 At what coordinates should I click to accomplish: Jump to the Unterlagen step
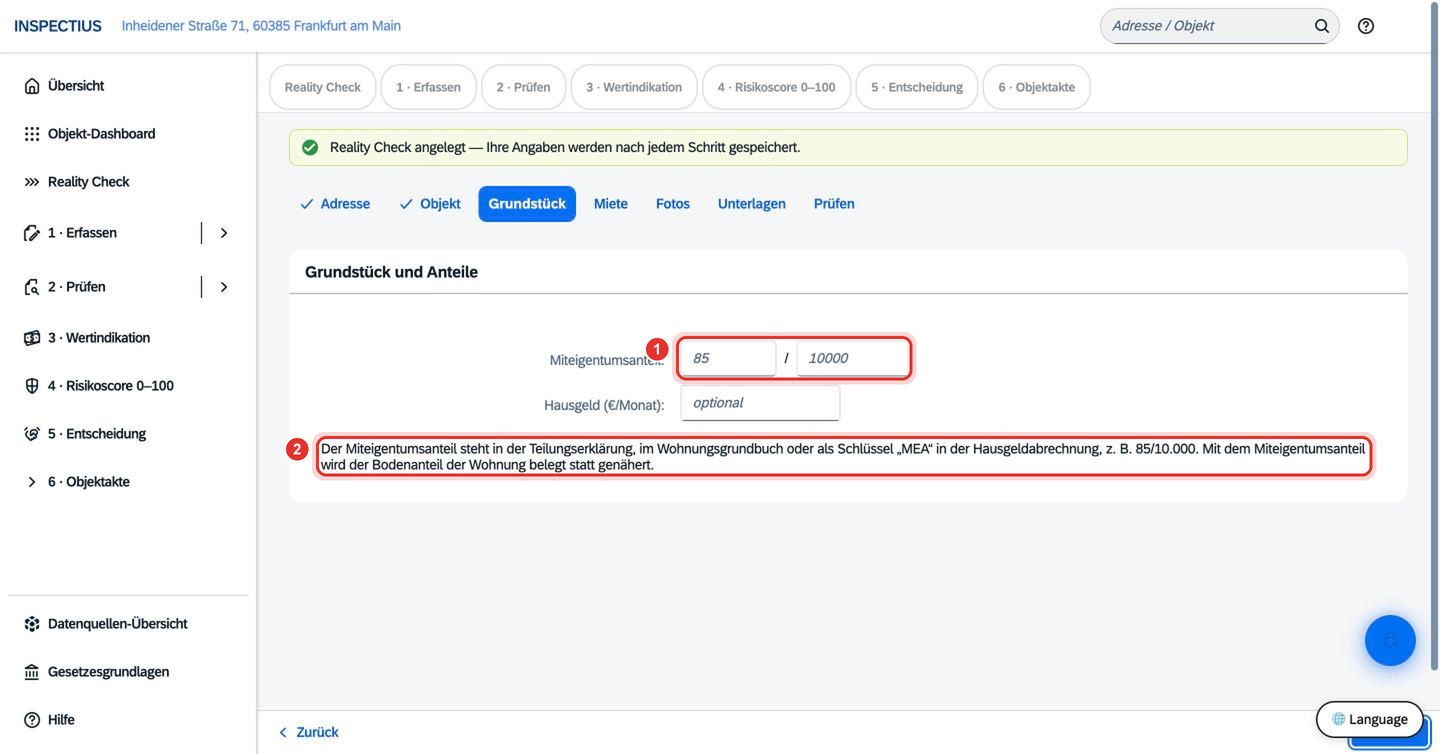click(752, 204)
